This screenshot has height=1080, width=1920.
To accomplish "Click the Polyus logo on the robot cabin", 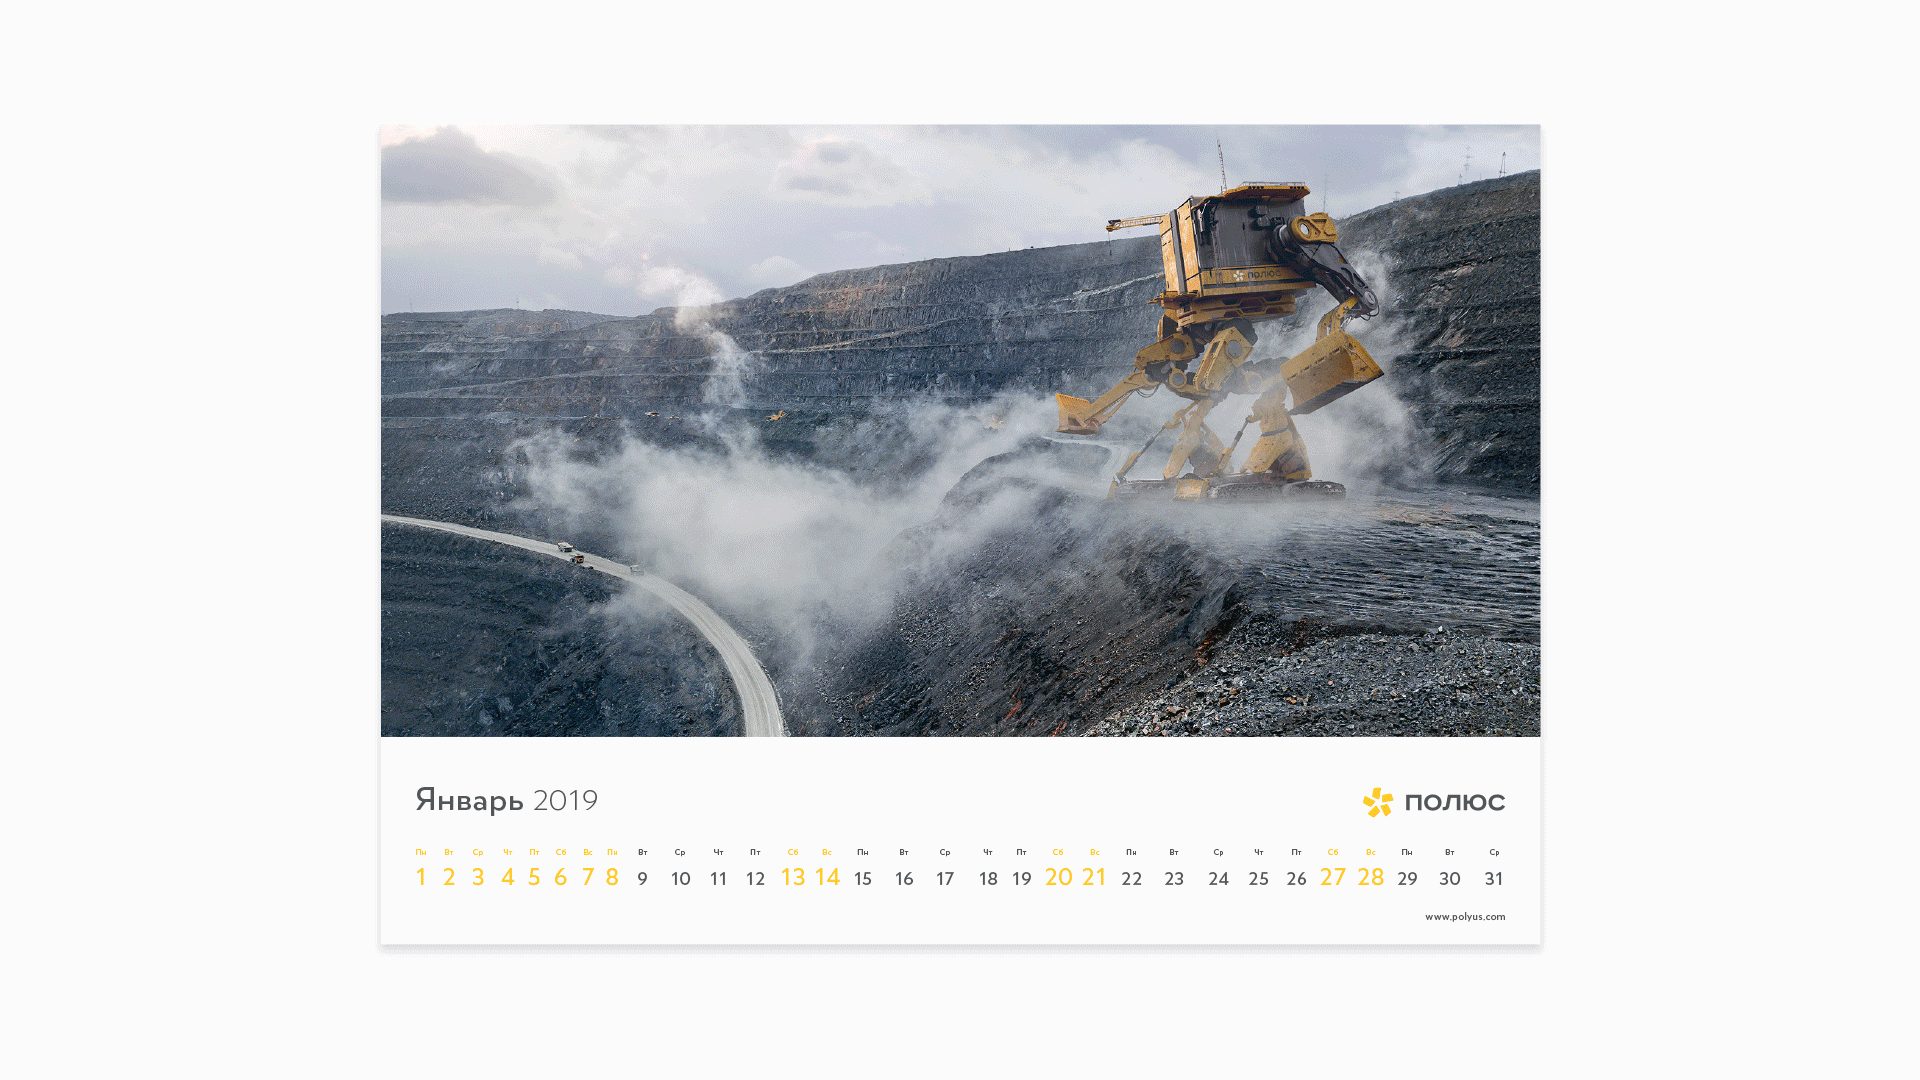I will [x=1256, y=274].
